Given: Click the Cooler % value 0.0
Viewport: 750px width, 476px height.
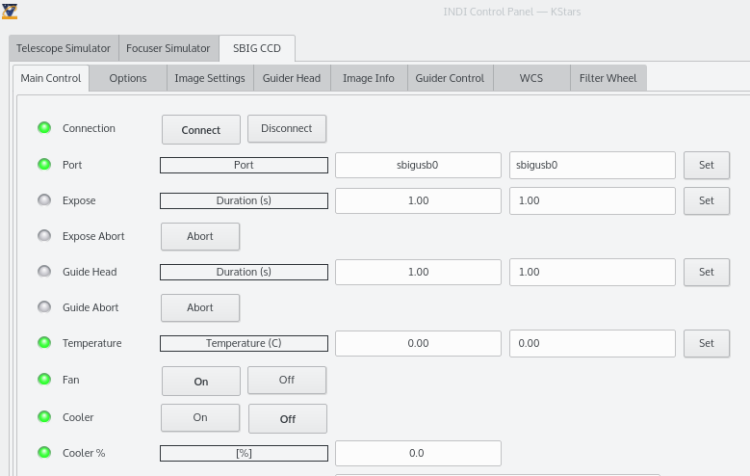Looking at the screenshot, I should point(418,453).
